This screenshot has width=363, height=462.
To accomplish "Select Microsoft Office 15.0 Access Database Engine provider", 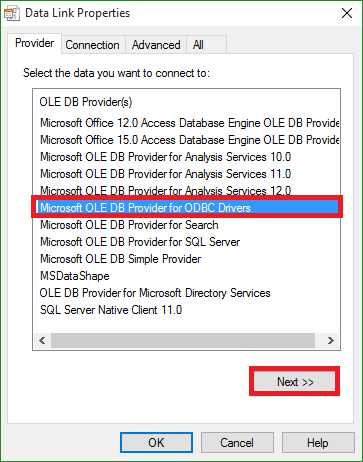I will [x=189, y=140].
